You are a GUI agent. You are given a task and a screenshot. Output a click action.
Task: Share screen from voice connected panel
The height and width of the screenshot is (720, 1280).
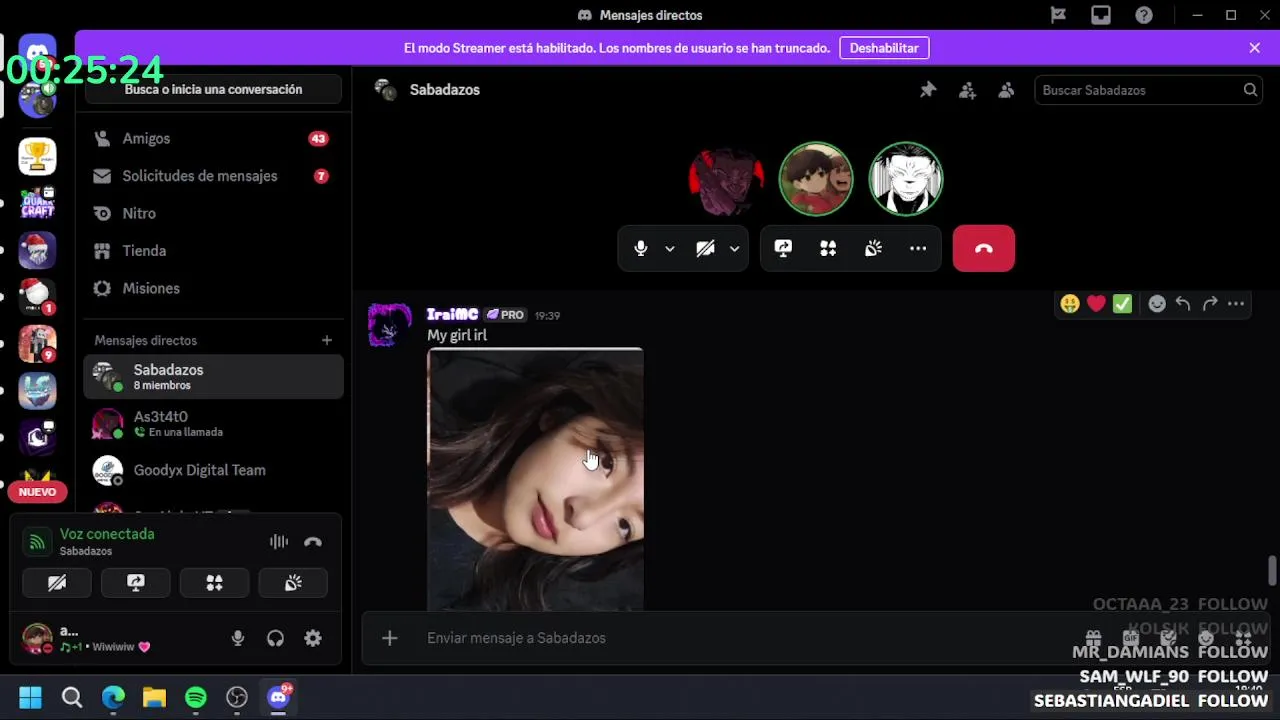136,583
